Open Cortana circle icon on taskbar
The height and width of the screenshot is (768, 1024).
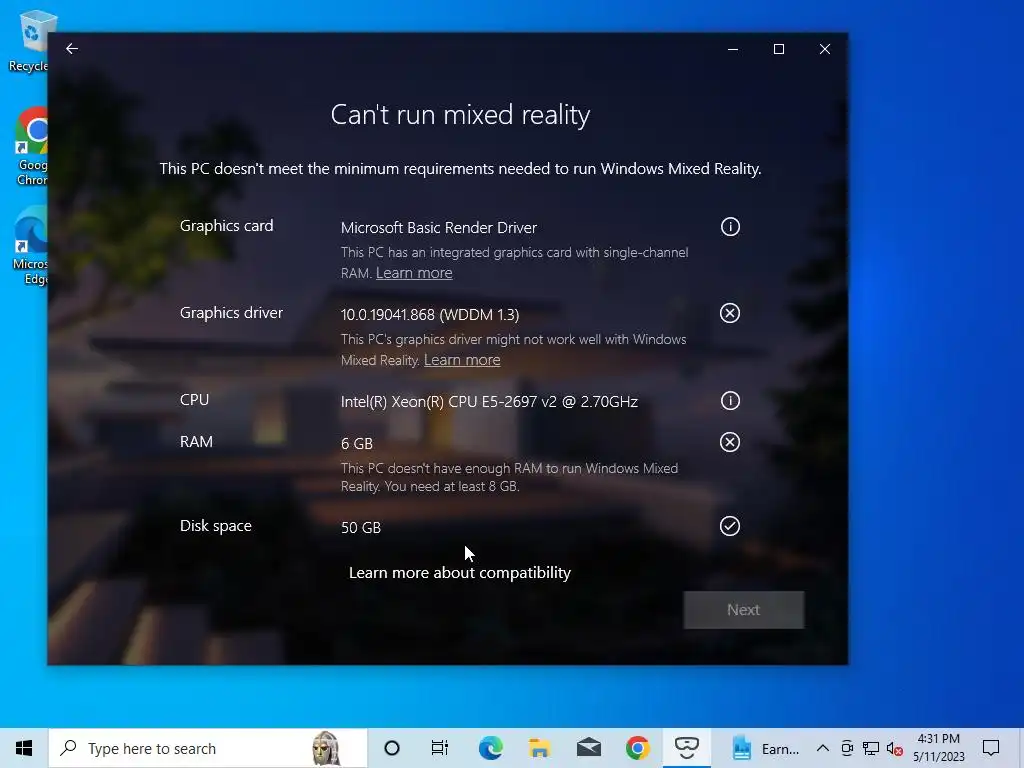point(392,748)
